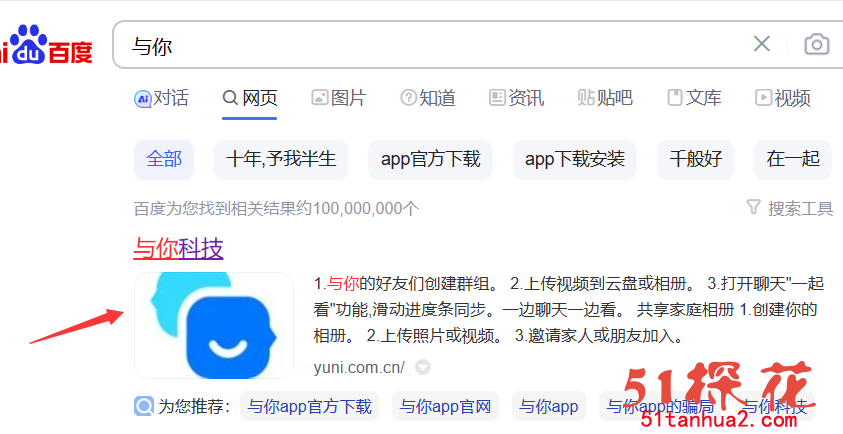843x434 pixels.
Task: Switch to the AI 对话 tab
Action: 161,98
